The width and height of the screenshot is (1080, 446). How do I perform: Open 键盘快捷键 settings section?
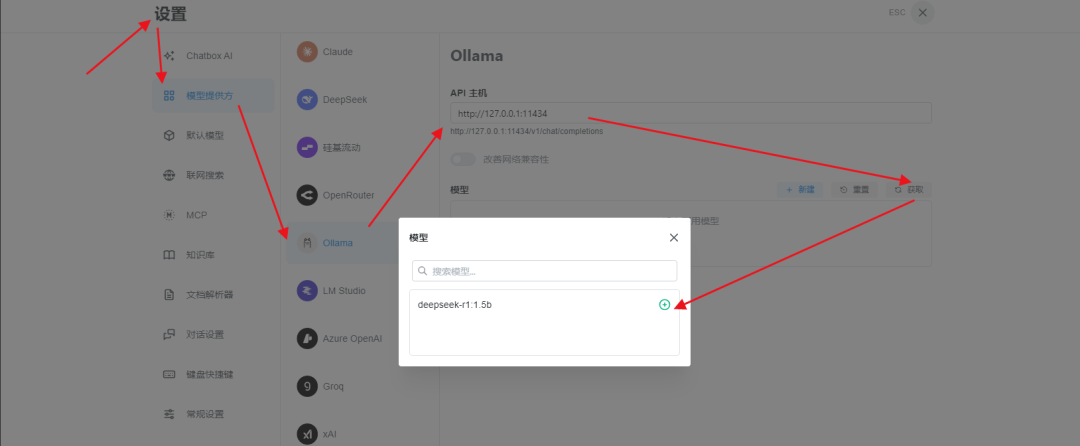click(213, 375)
